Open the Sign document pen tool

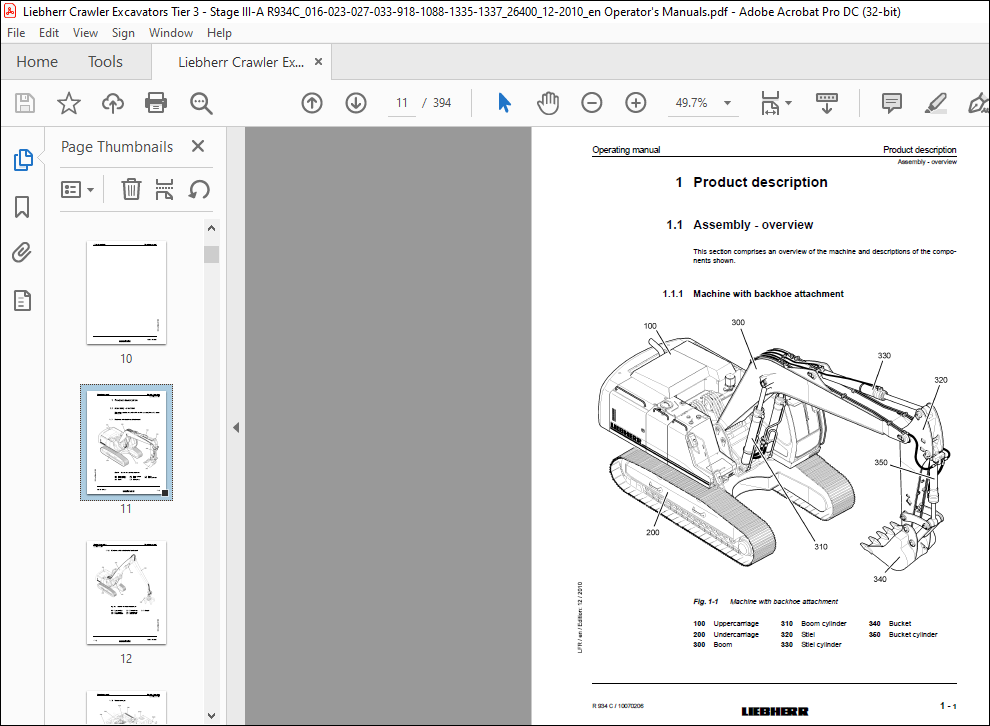[978, 103]
